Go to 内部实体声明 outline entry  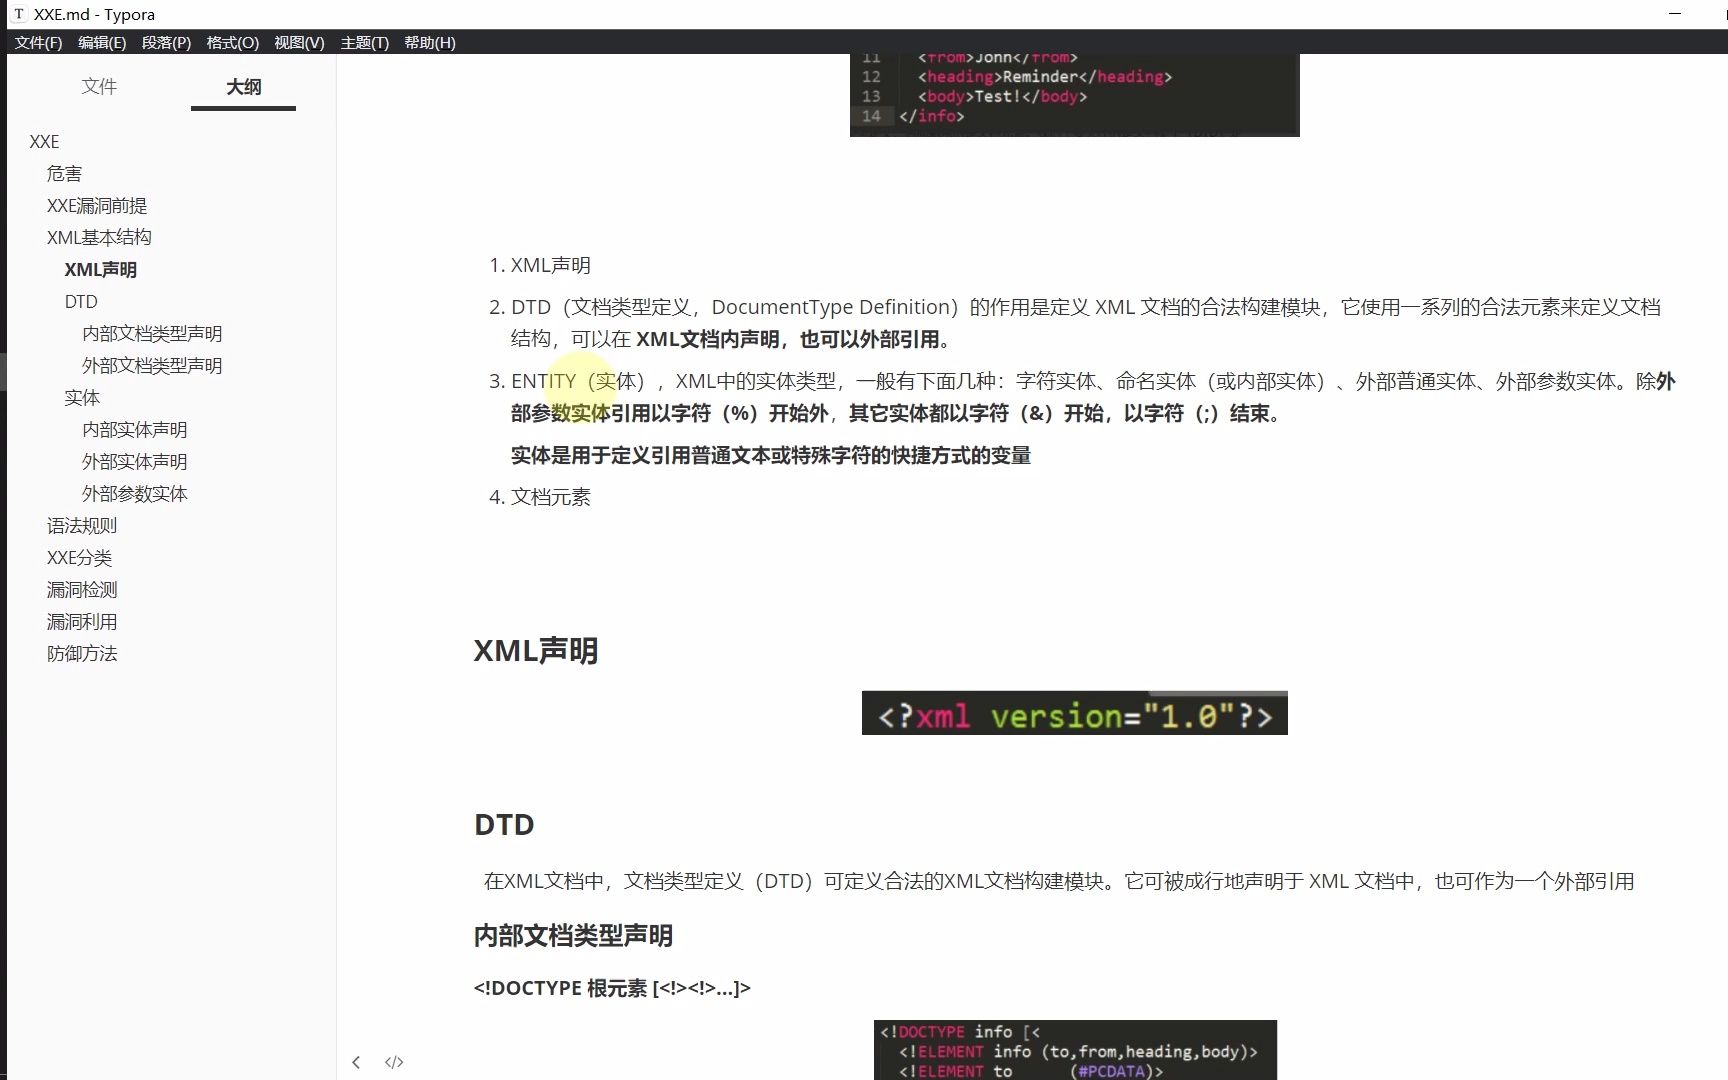point(135,430)
